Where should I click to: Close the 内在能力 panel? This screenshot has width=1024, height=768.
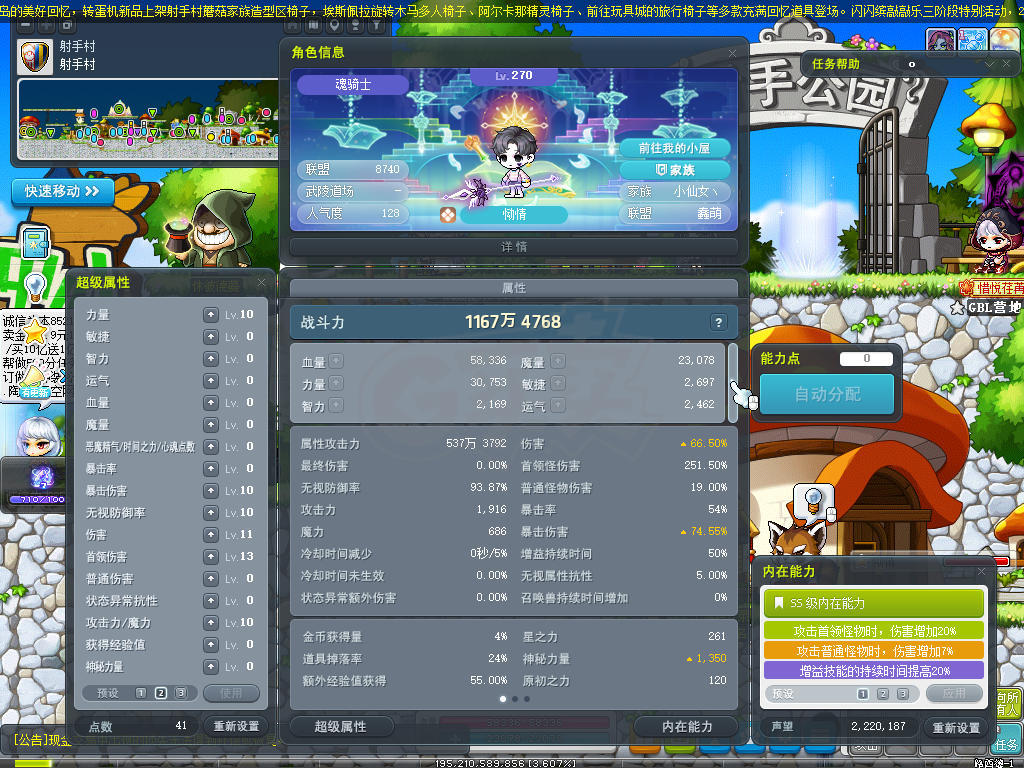point(981,571)
